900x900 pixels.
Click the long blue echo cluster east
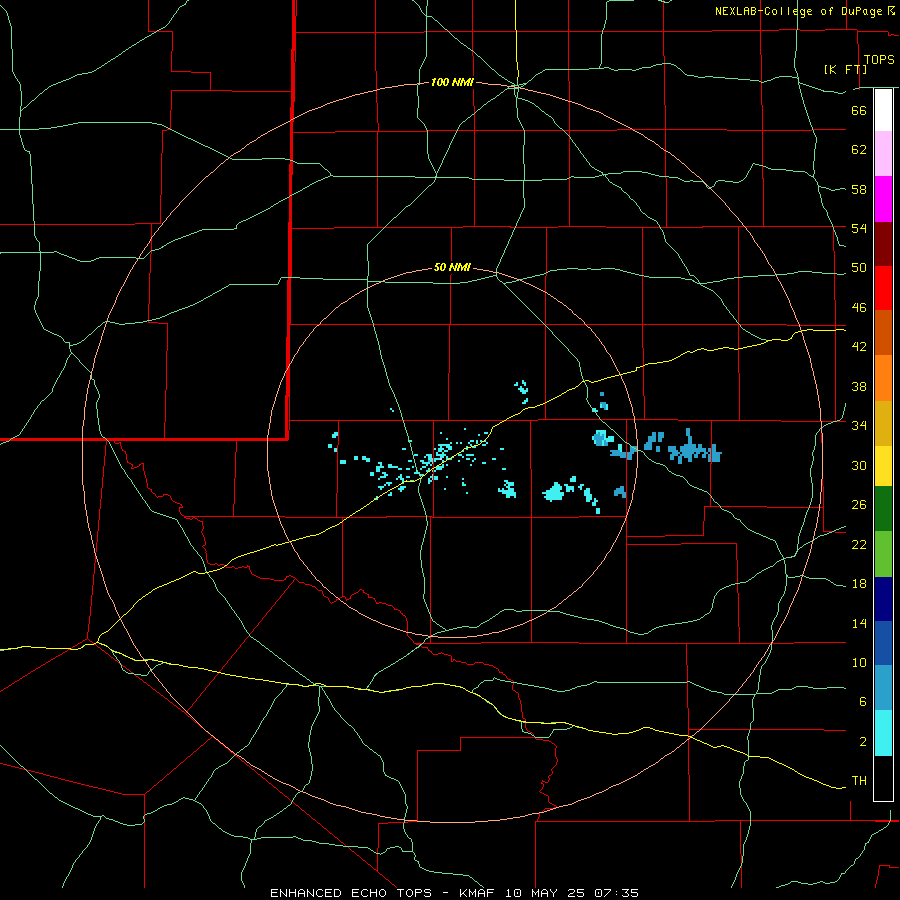pyautogui.click(x=694, y=449)
